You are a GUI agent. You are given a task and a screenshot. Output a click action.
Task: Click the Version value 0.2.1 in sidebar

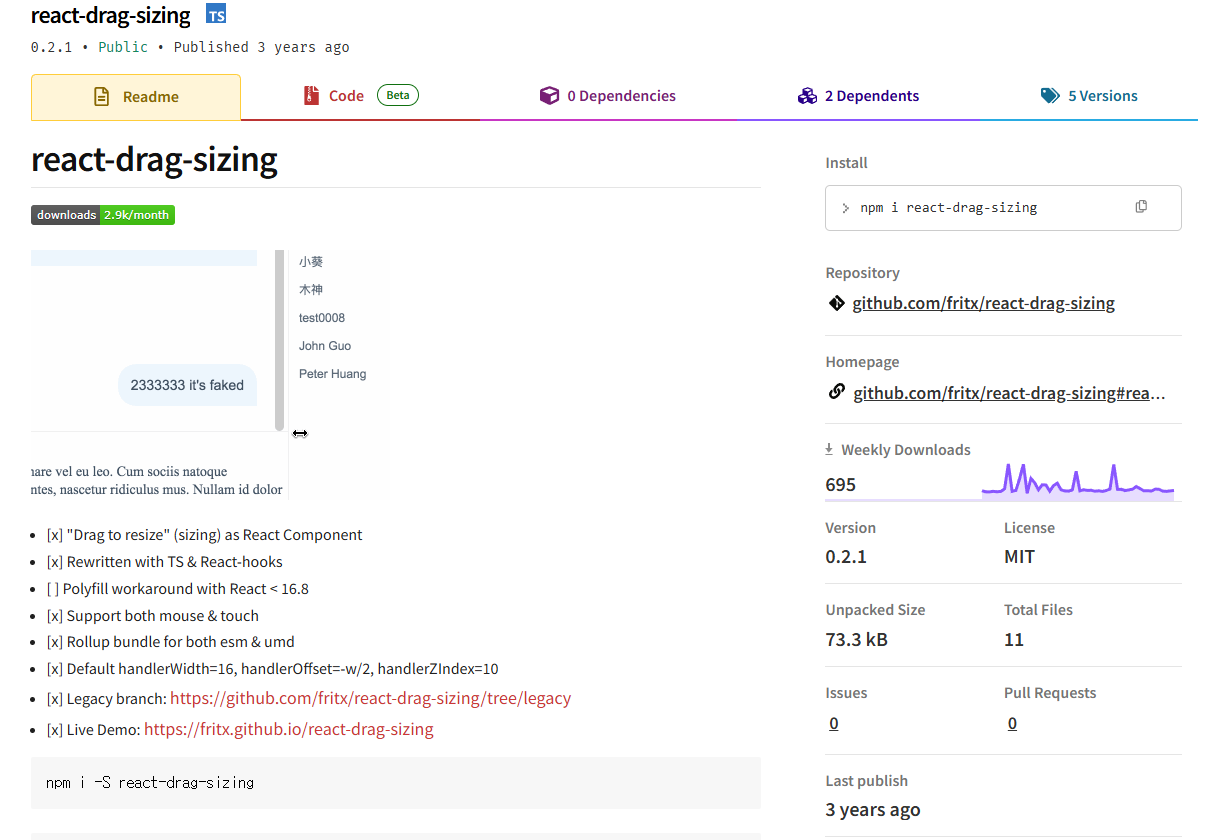[x=846, y=557]
